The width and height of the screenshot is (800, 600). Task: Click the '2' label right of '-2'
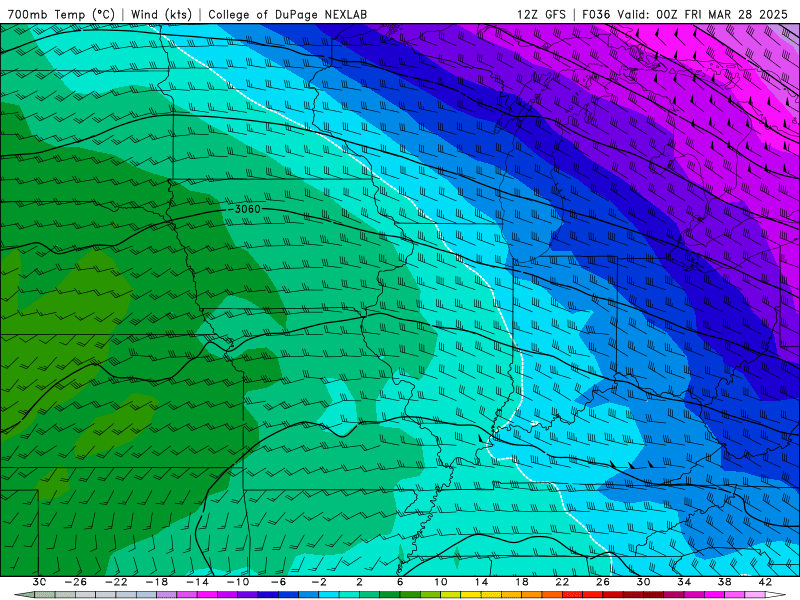point(360,582)
